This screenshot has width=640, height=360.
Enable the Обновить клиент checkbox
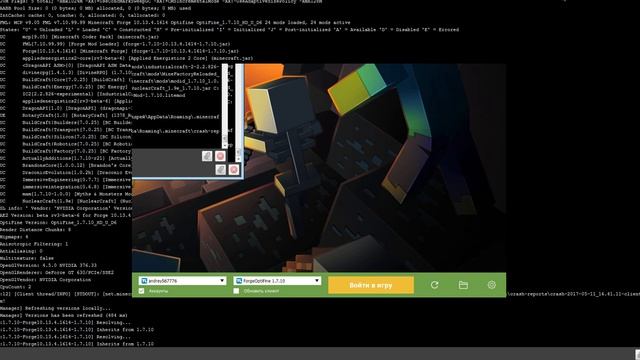[x=236, y=291]
